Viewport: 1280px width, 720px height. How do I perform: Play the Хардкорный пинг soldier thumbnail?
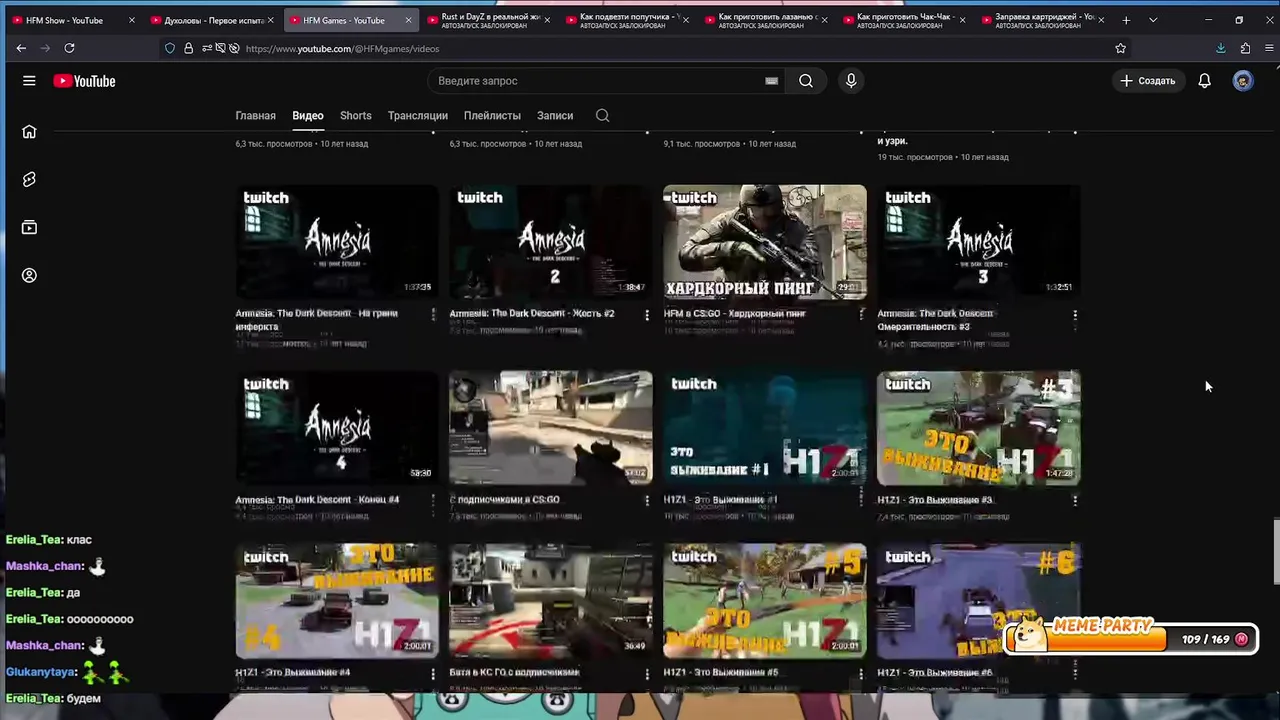click(x=765, y=242)
